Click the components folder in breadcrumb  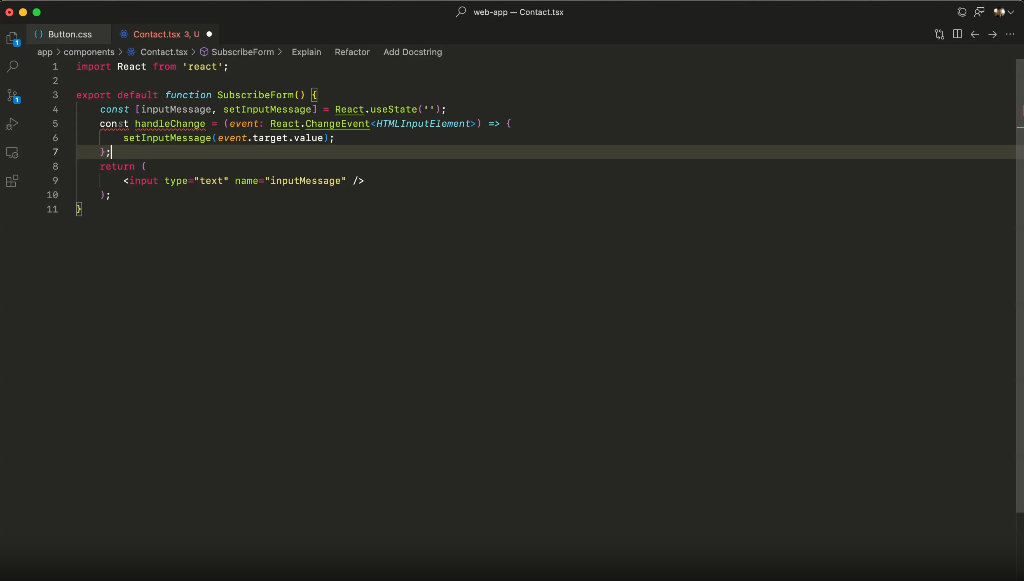[89, 52]
